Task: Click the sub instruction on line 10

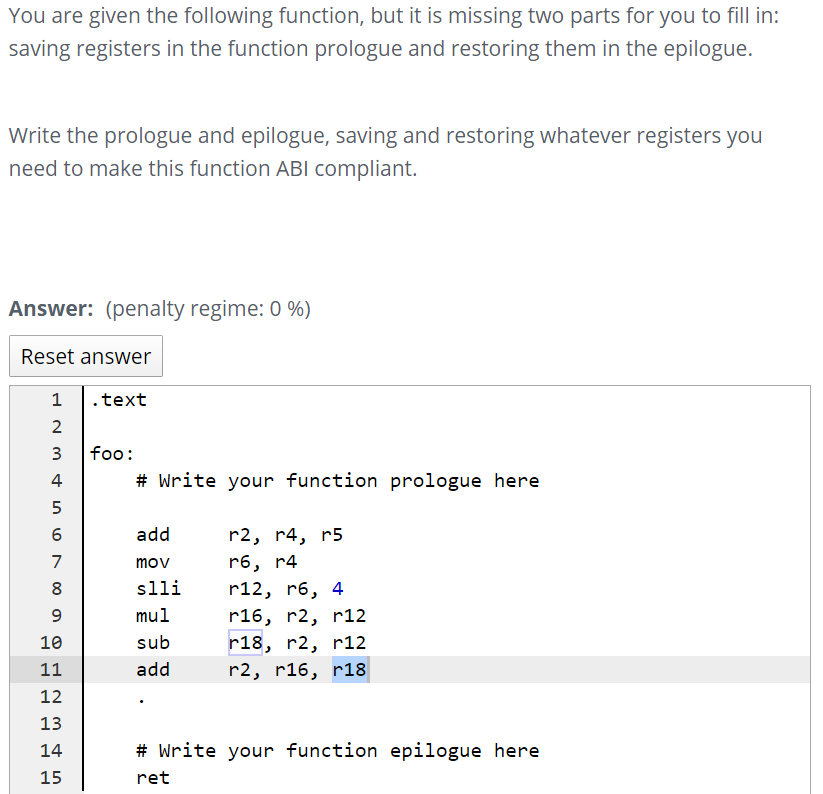Action: click(x=152, y=642)
